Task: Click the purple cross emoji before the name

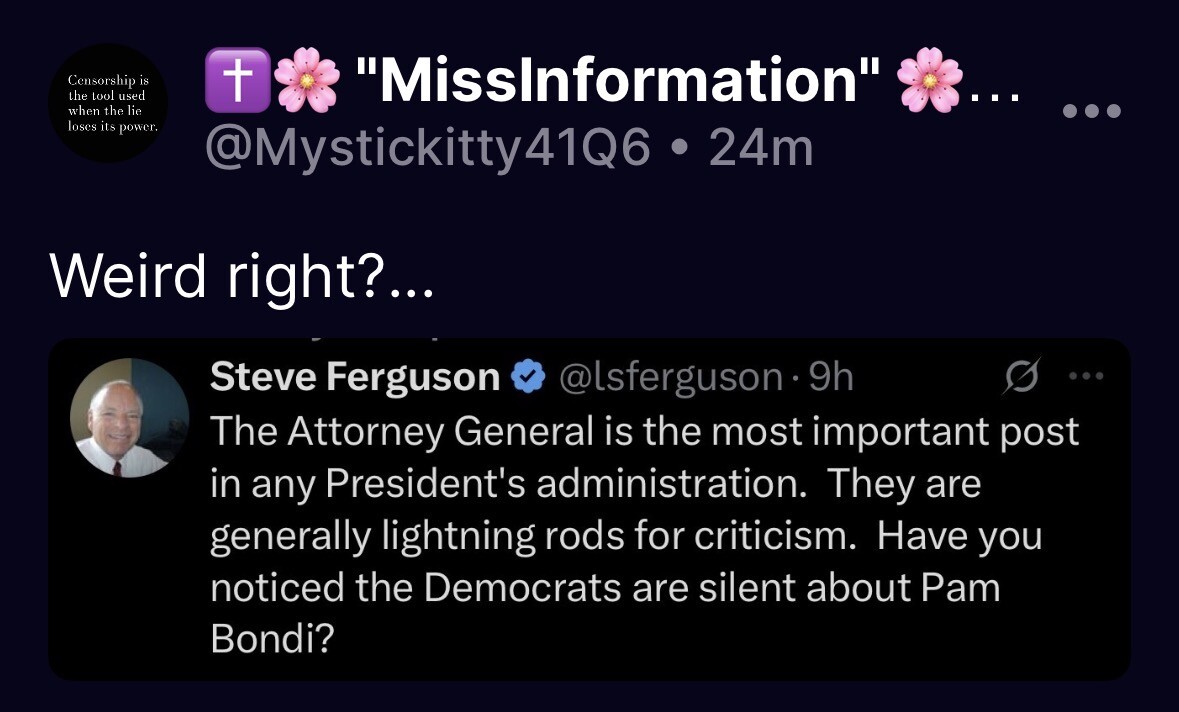Action: tap(237, 80)
